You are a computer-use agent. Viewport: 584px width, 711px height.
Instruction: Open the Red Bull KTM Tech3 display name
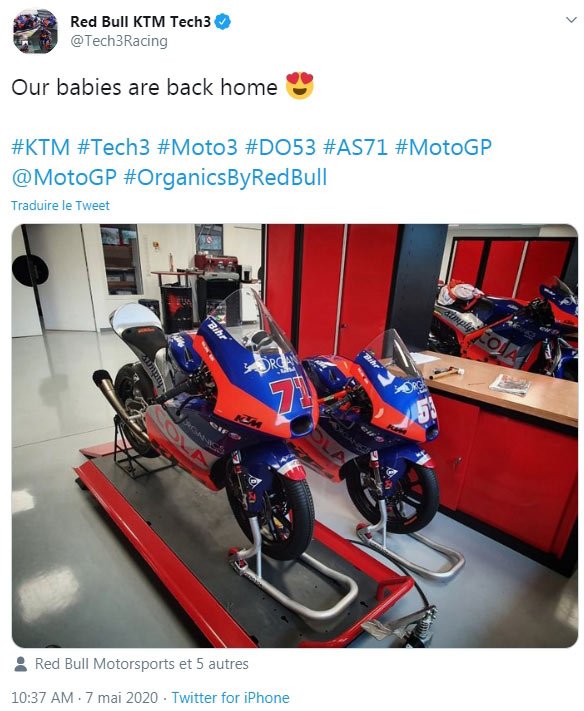tap(141, 22)
